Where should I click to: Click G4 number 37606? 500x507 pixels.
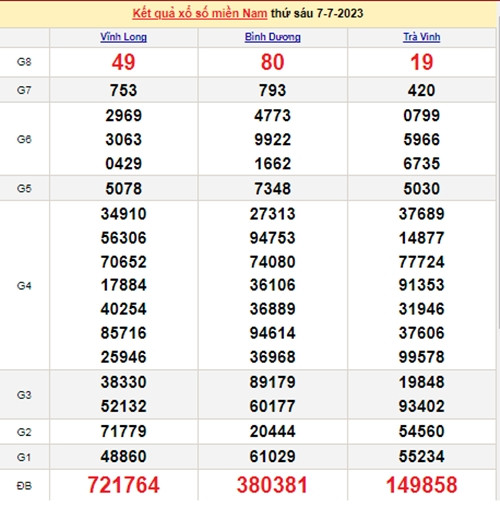click(x=422, y=333)
